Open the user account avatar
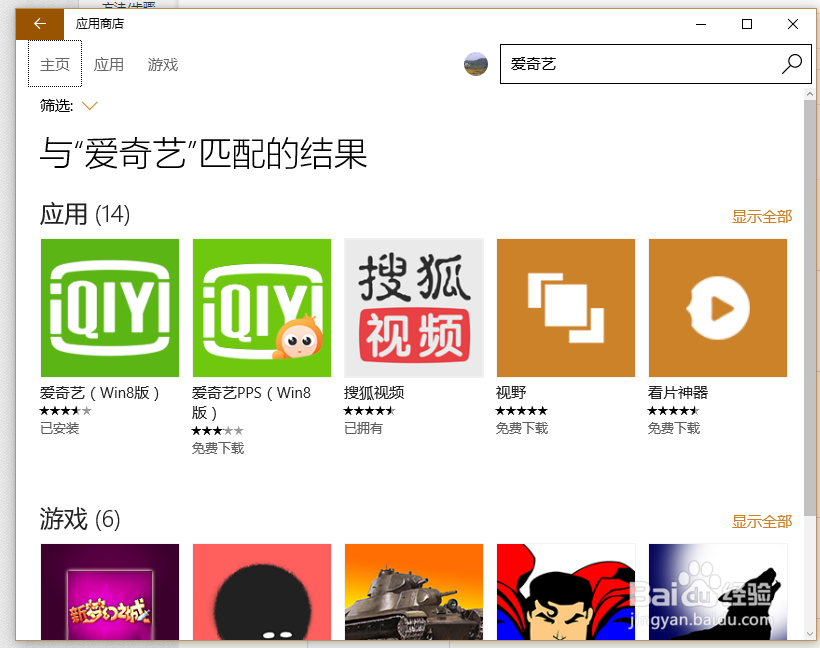The height and width of the screenshot is (648, 820). [475, 64]
